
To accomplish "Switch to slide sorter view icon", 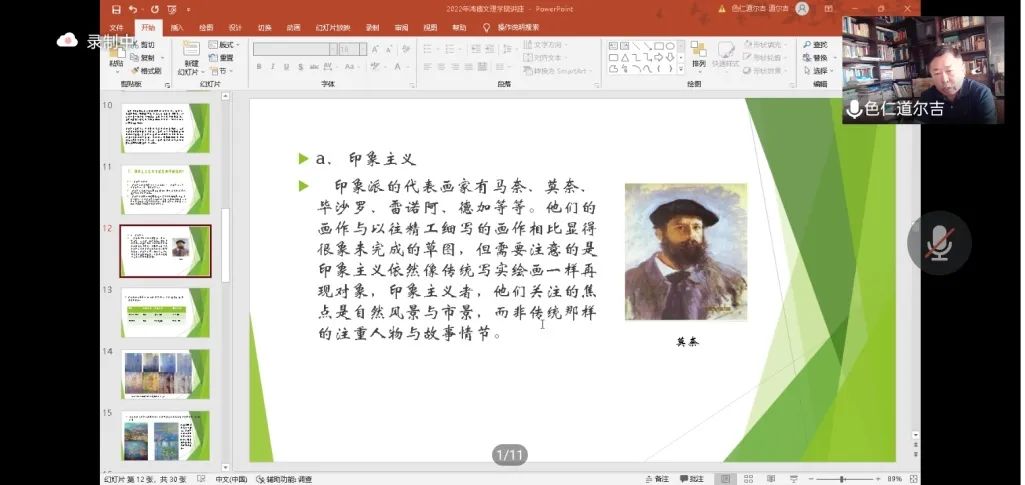I will point(749,479).
